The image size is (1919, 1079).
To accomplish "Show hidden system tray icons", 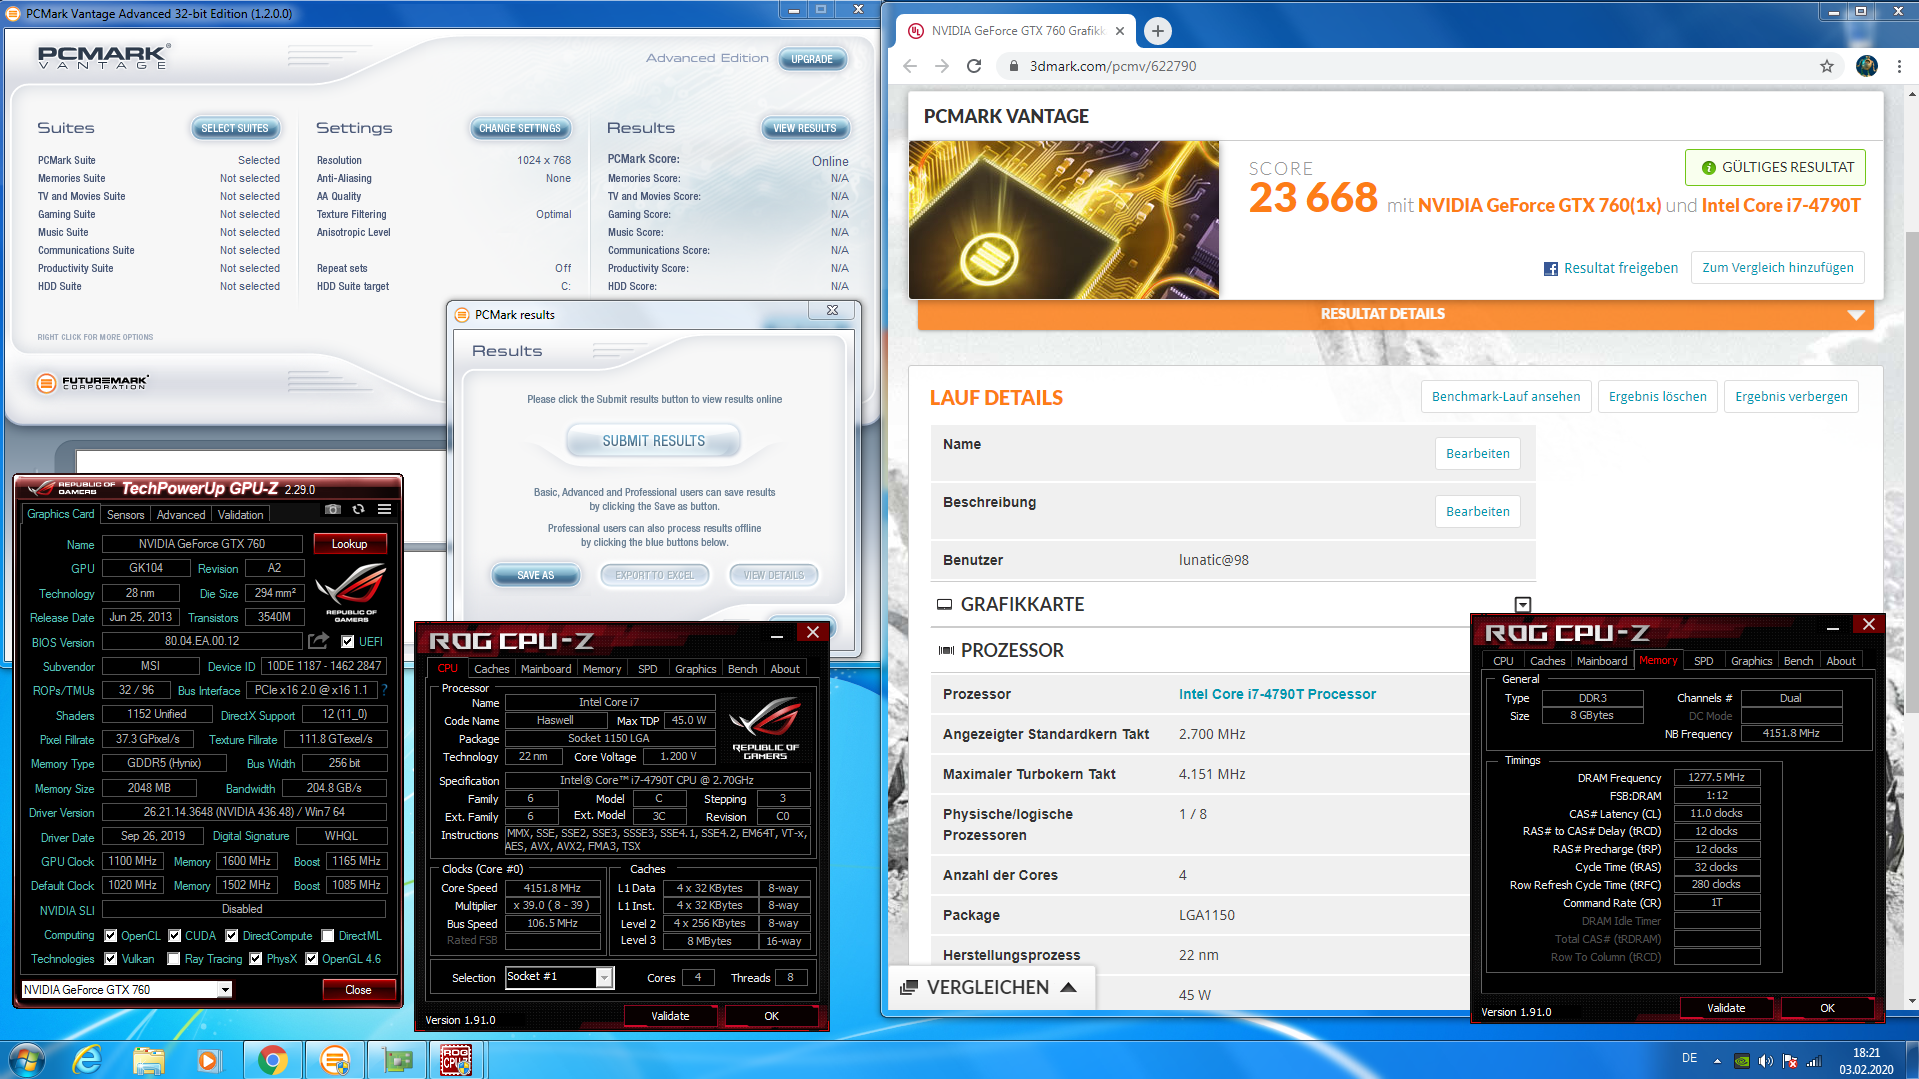I will (1717, 1061).
